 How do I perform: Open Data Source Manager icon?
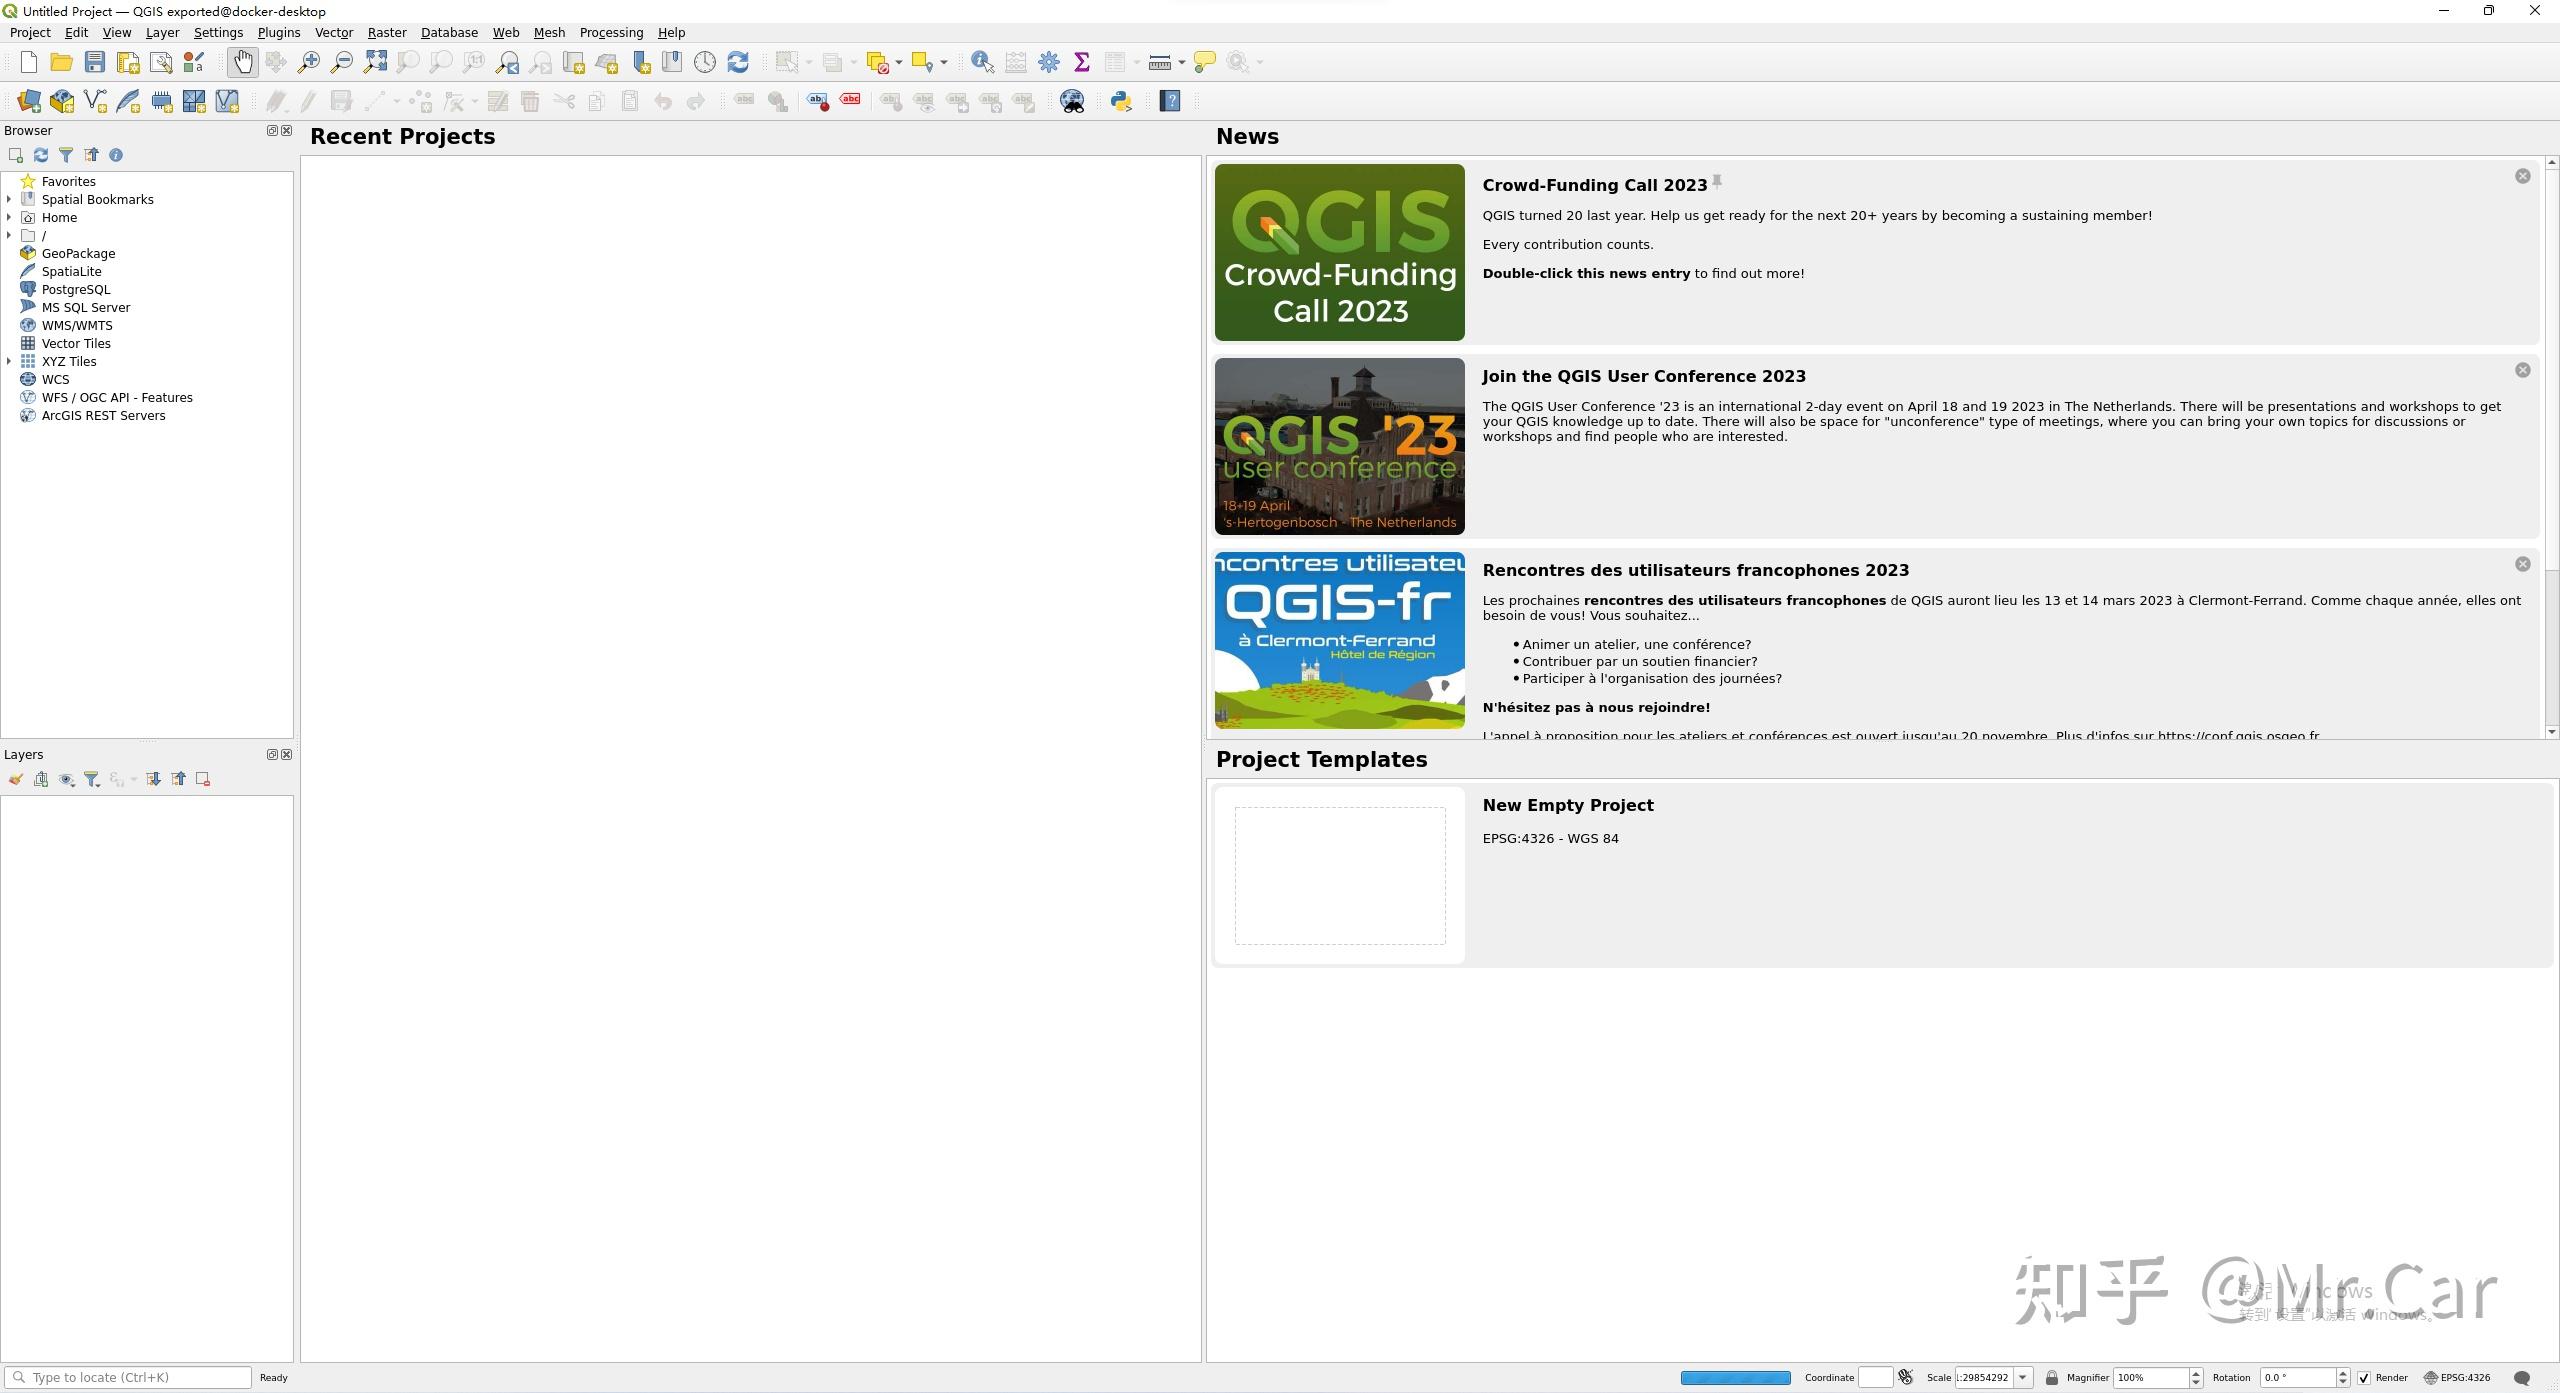pyautogui.click(x=29, y=101)
